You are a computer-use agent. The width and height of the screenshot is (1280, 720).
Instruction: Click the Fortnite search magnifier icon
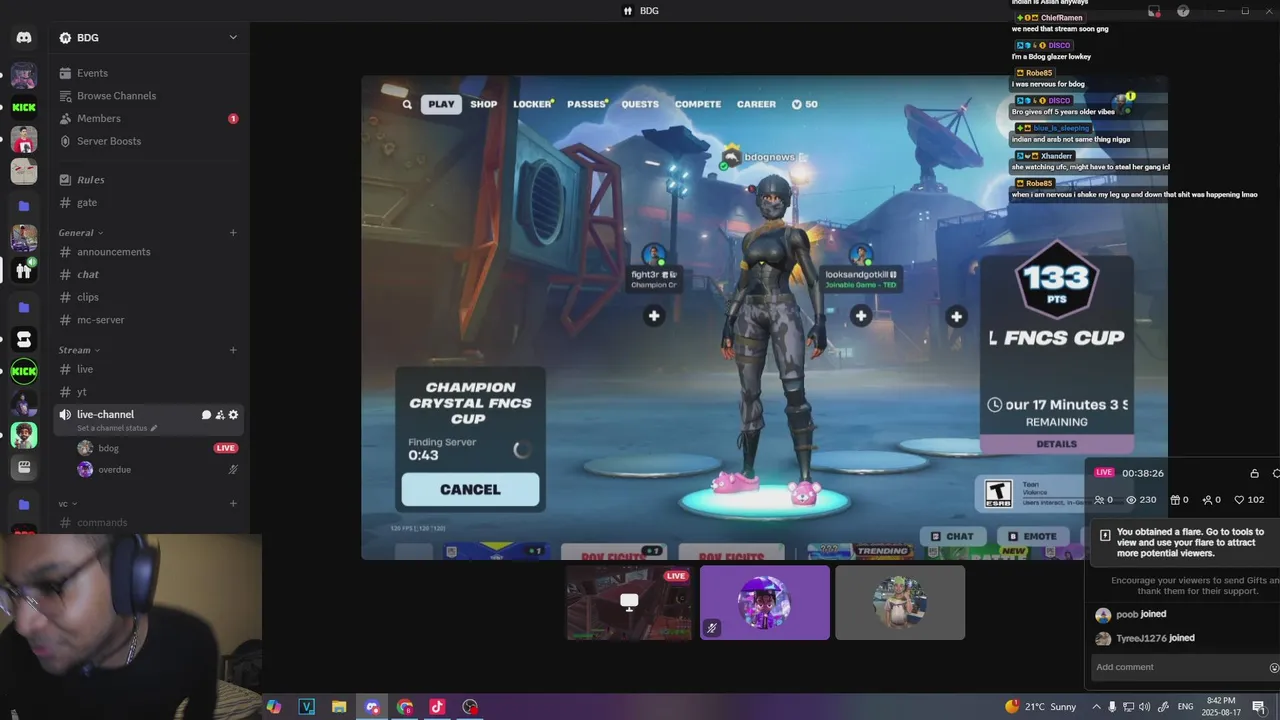(x=407, y=104)
